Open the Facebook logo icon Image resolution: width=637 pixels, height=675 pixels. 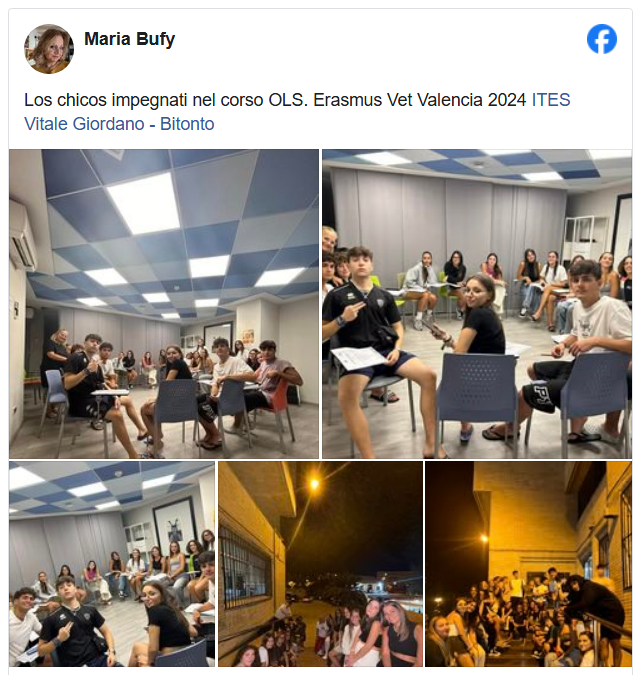[601, 39]
